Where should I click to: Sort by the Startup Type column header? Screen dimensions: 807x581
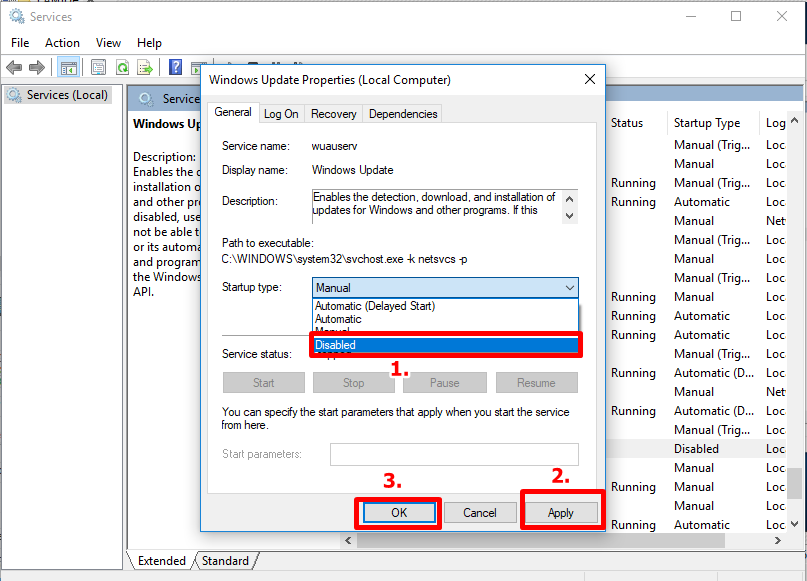(713, 123)
